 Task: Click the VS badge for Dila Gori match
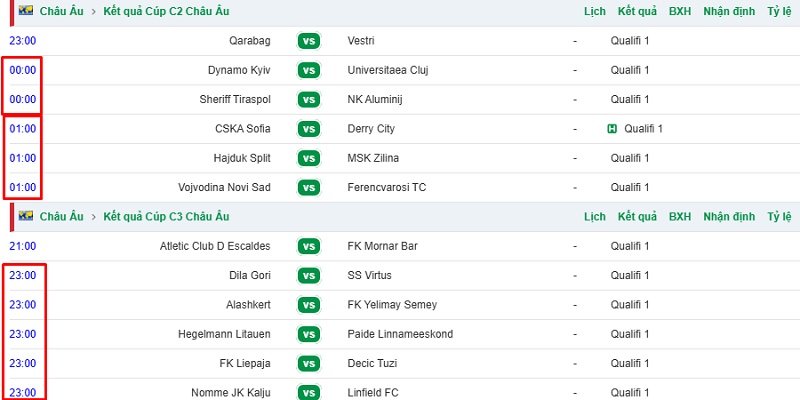[x=309, y=276]
